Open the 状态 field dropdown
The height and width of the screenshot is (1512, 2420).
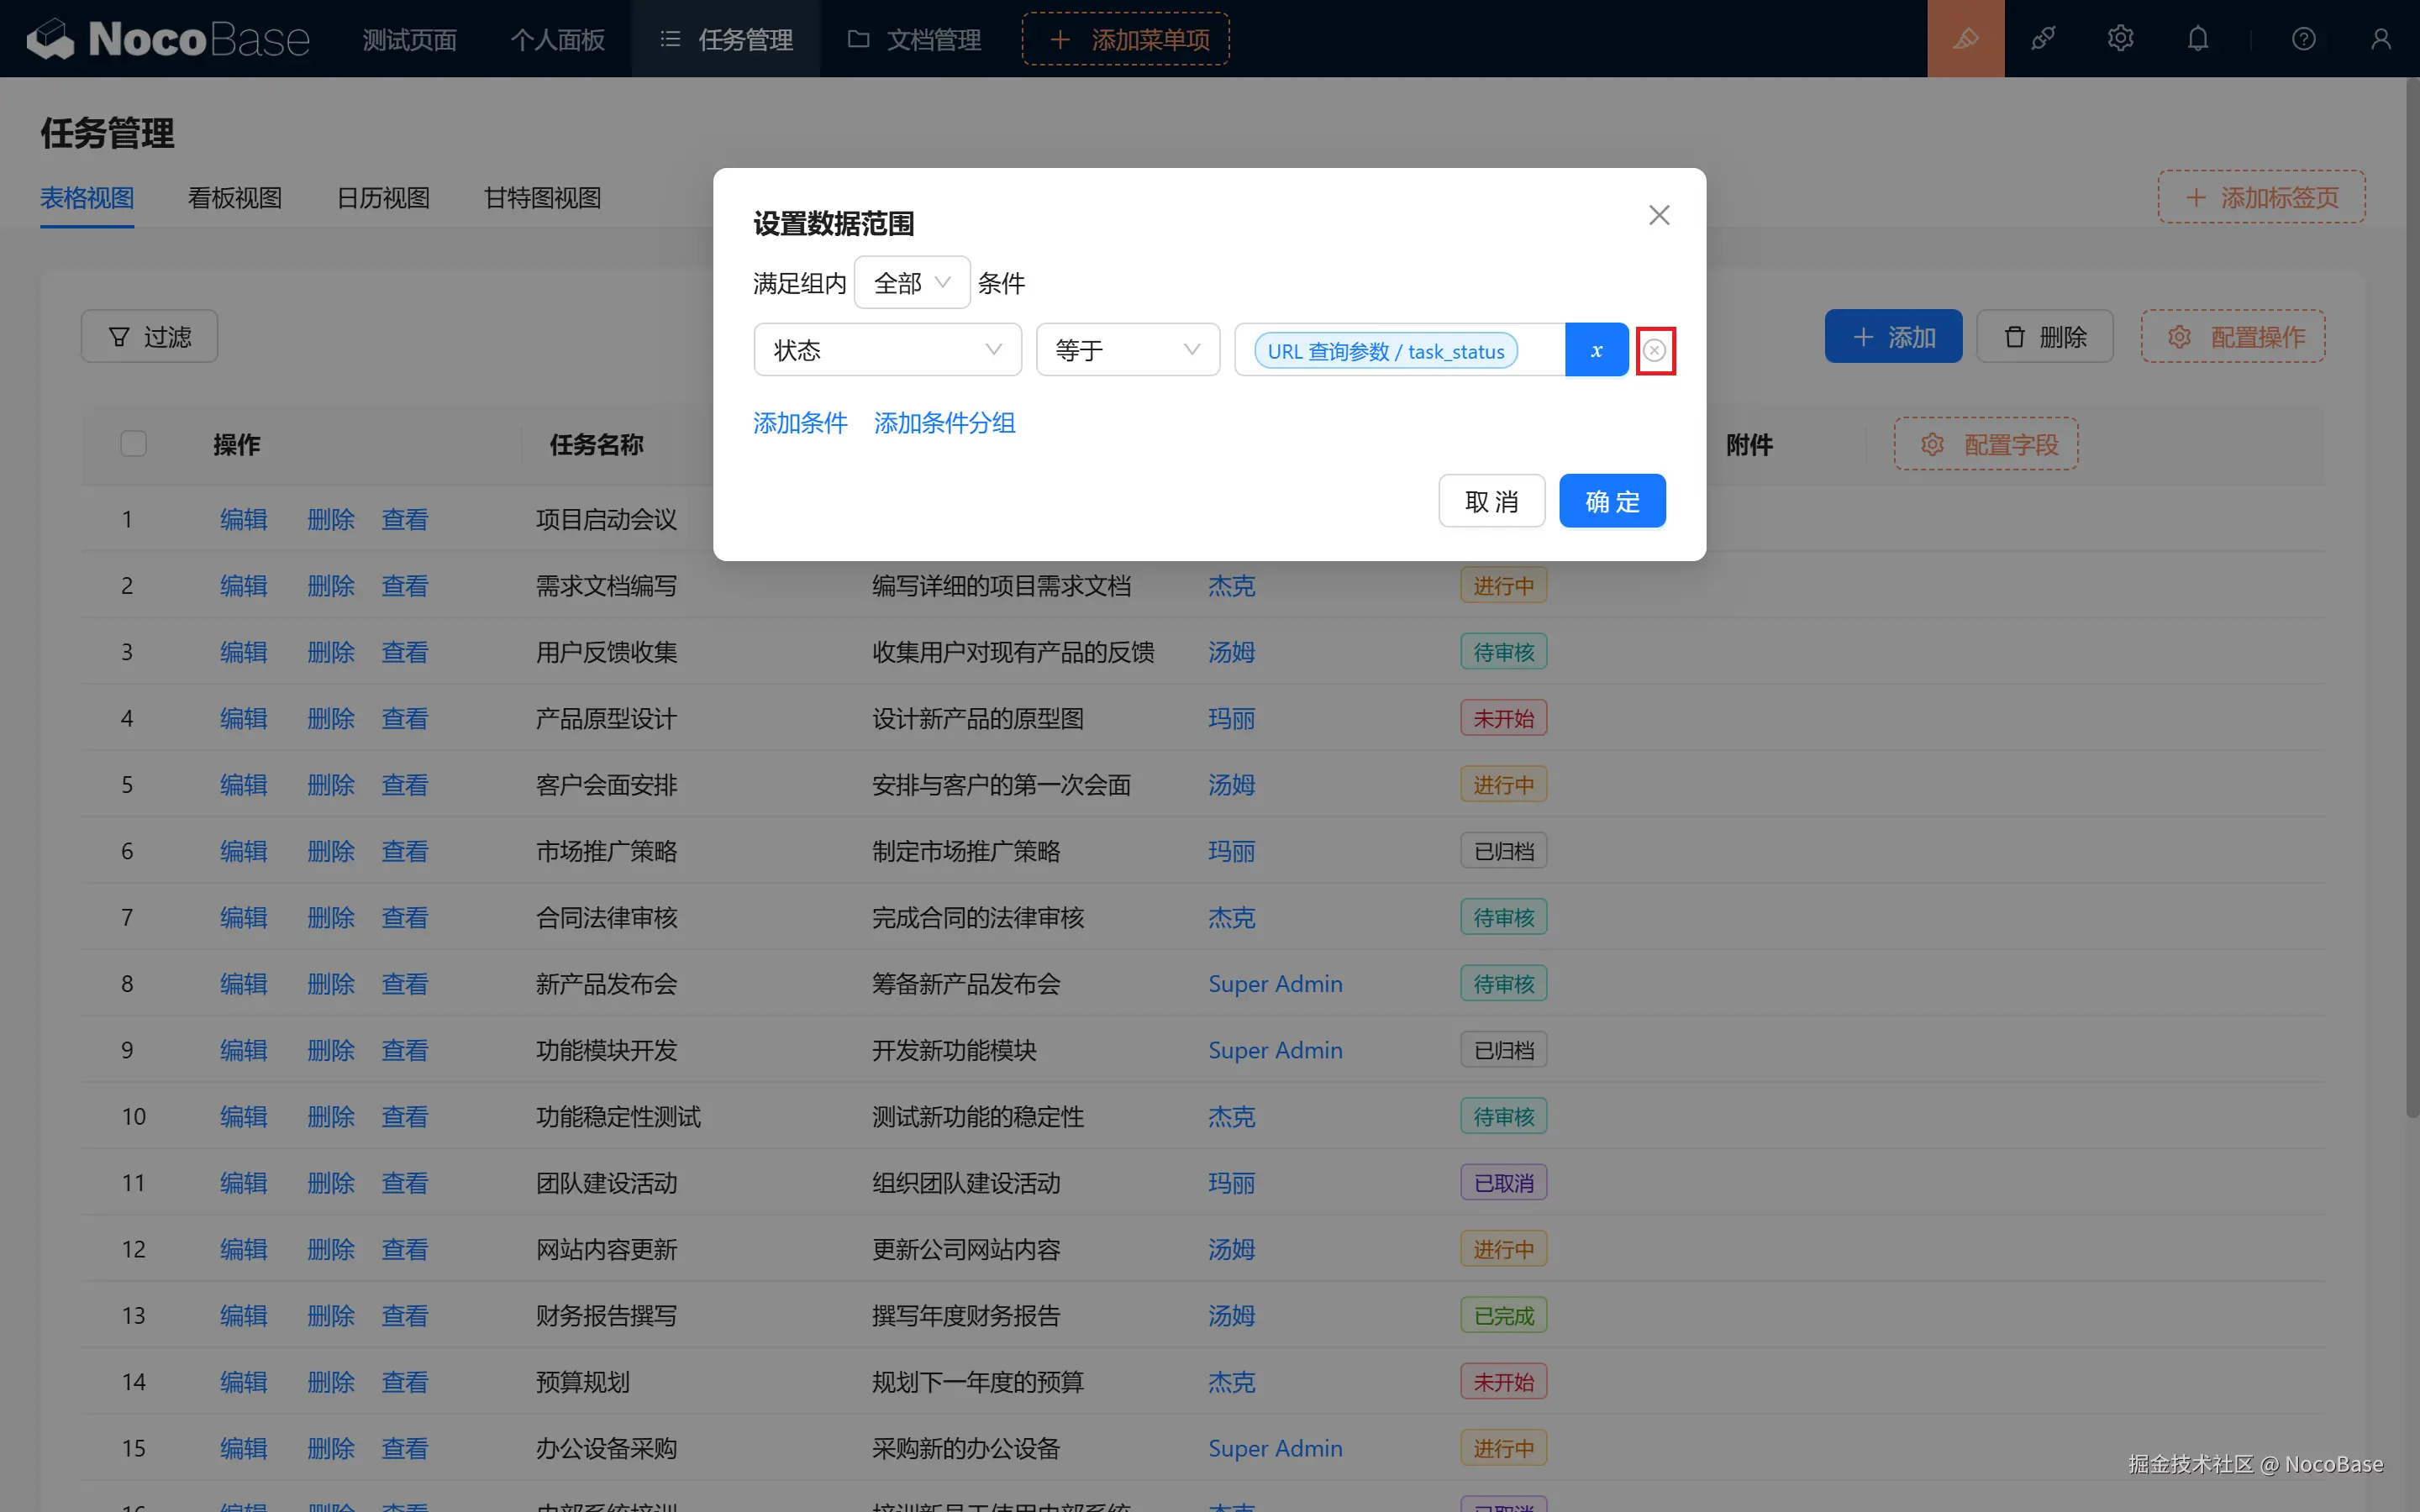(x=887, y=350)
